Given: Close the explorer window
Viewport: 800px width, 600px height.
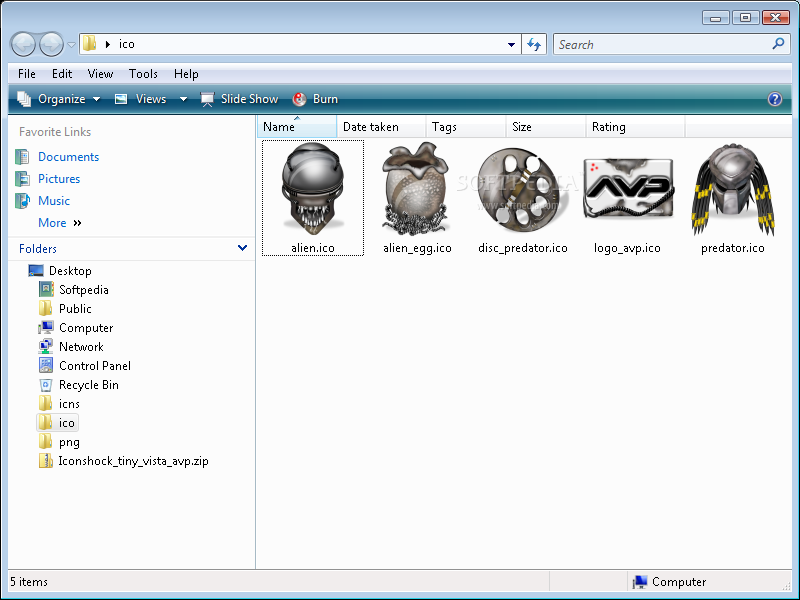Looking at the screenshot, I should tap(776, 18).
